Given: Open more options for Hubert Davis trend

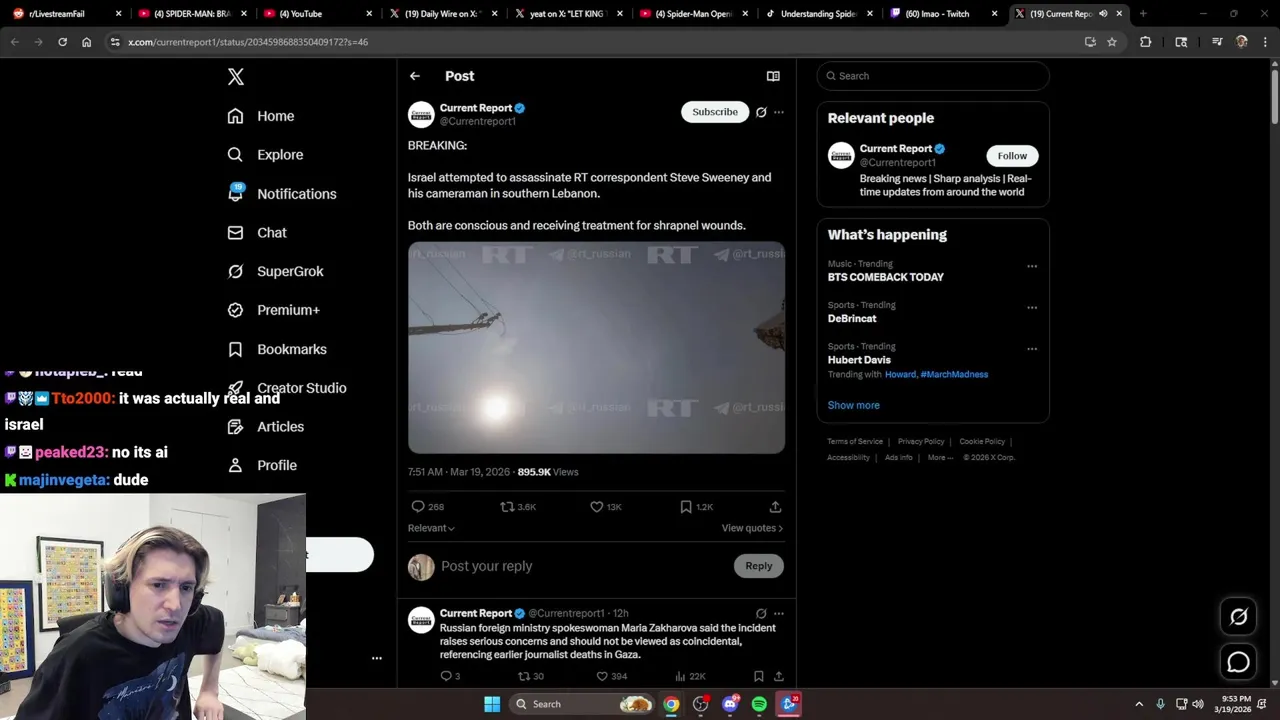Looking at the screenshot, I should pyautogui.click(x=1032, y=349).
